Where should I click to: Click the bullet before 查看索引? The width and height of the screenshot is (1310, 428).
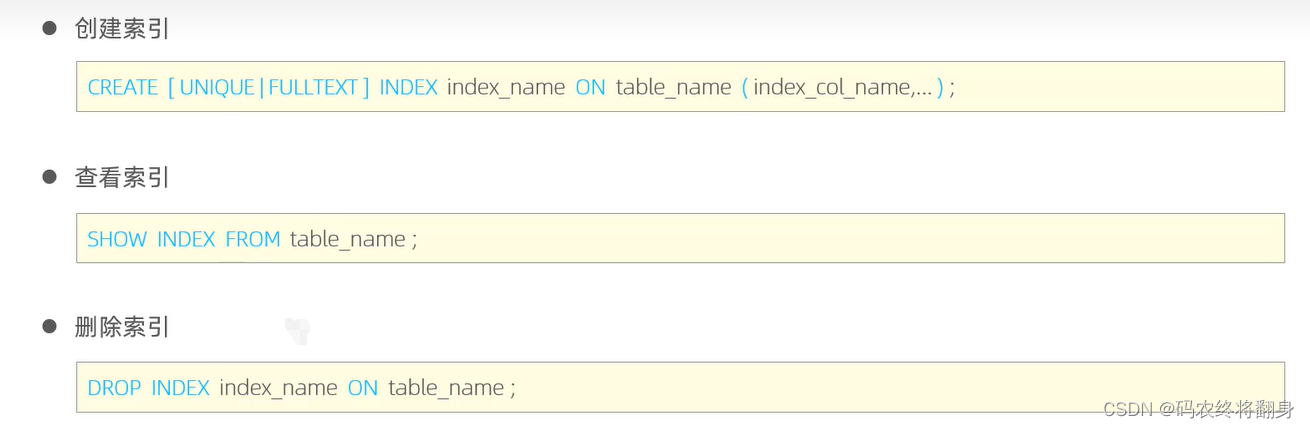[x=49, y=177]
